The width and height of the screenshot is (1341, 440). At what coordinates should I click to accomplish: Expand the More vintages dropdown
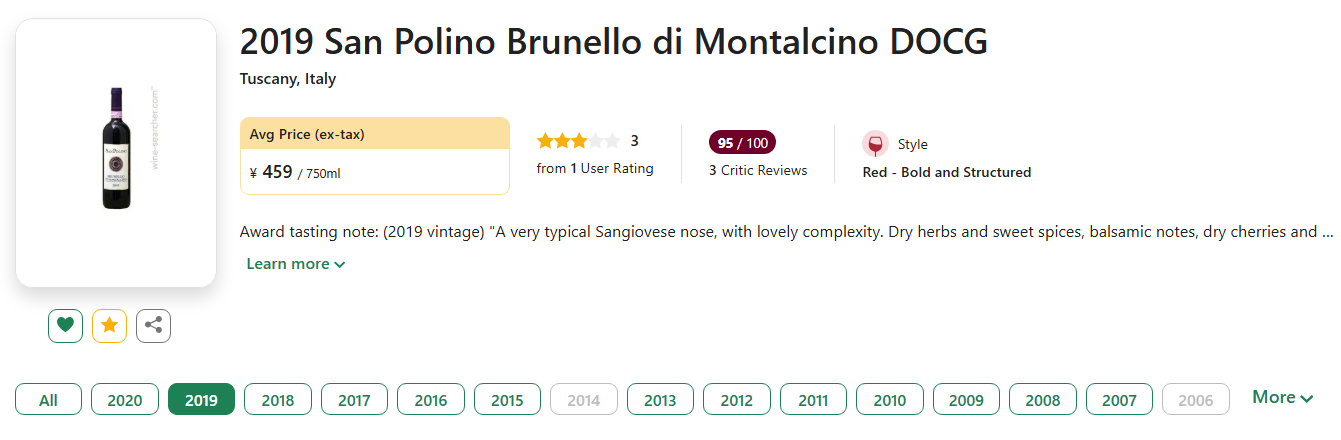point(1282,398)
